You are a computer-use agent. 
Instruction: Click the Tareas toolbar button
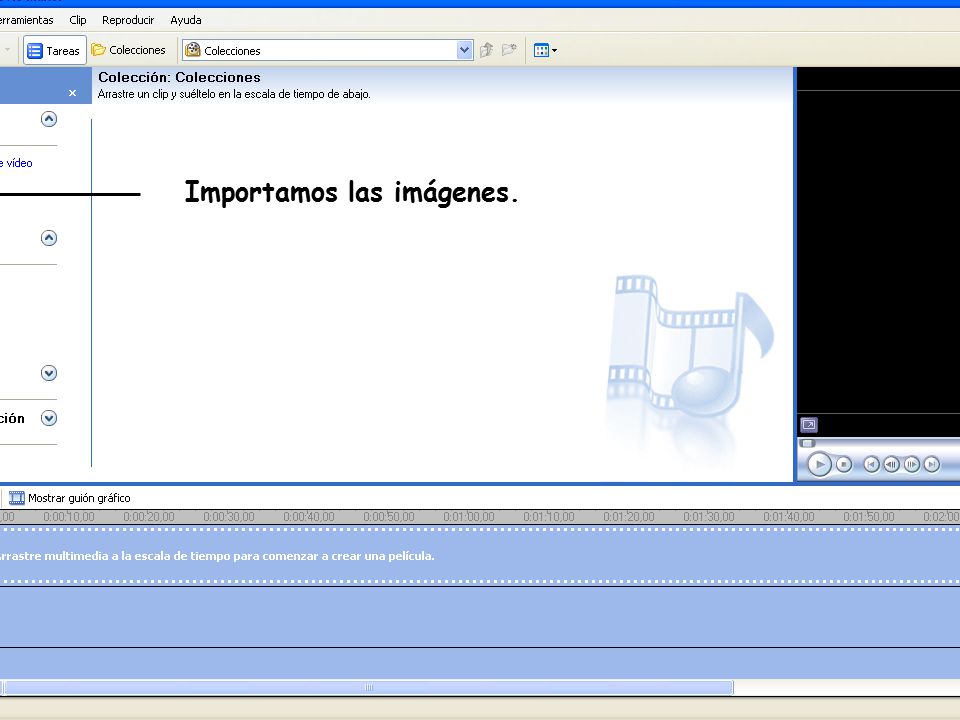tap(54, 50)
